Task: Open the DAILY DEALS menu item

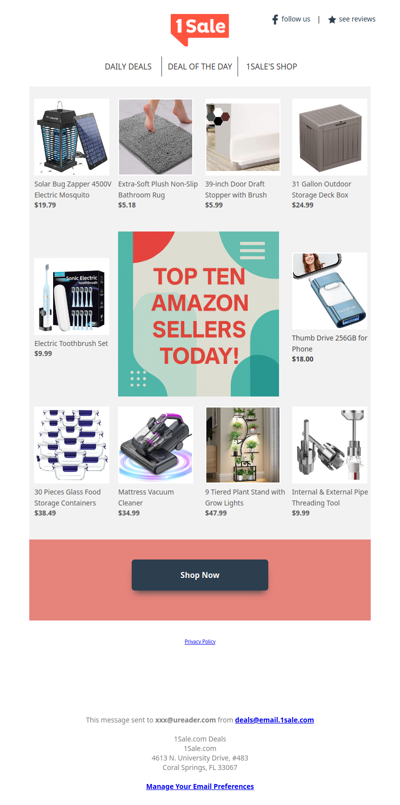Action: pyautogui.click(x=128, y=67)
